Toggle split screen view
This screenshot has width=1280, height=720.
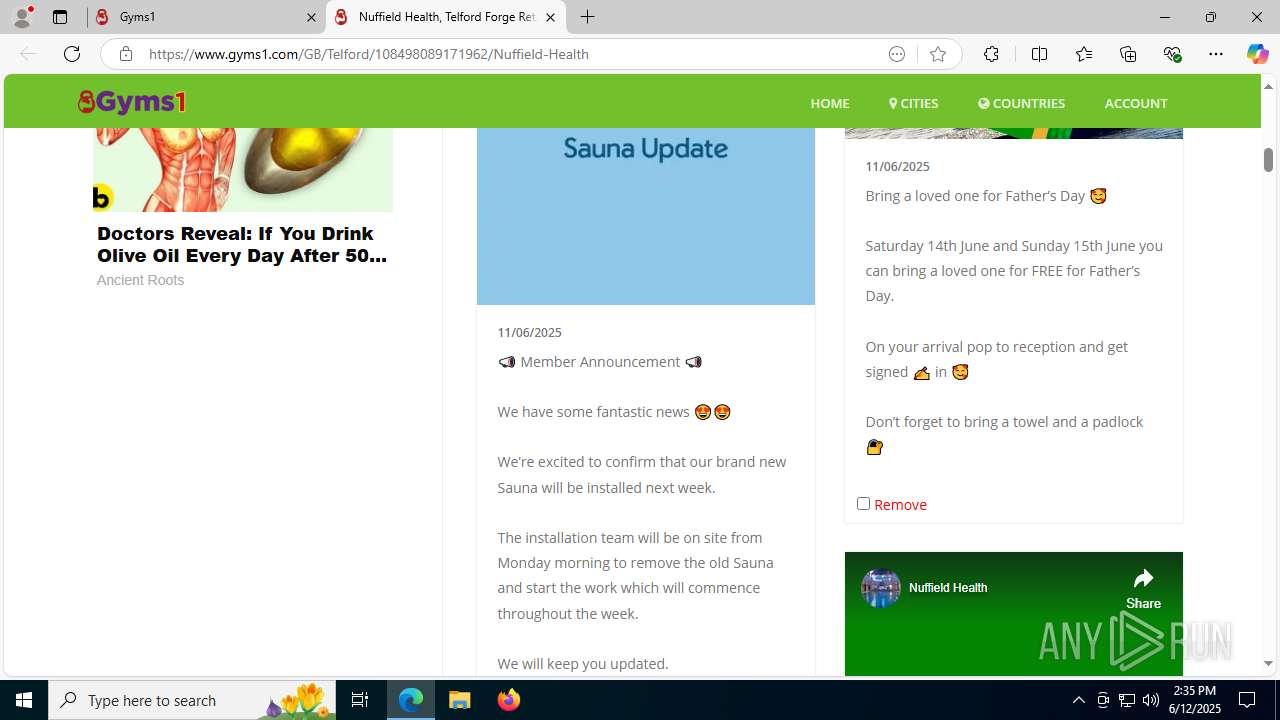(1039, 54)
